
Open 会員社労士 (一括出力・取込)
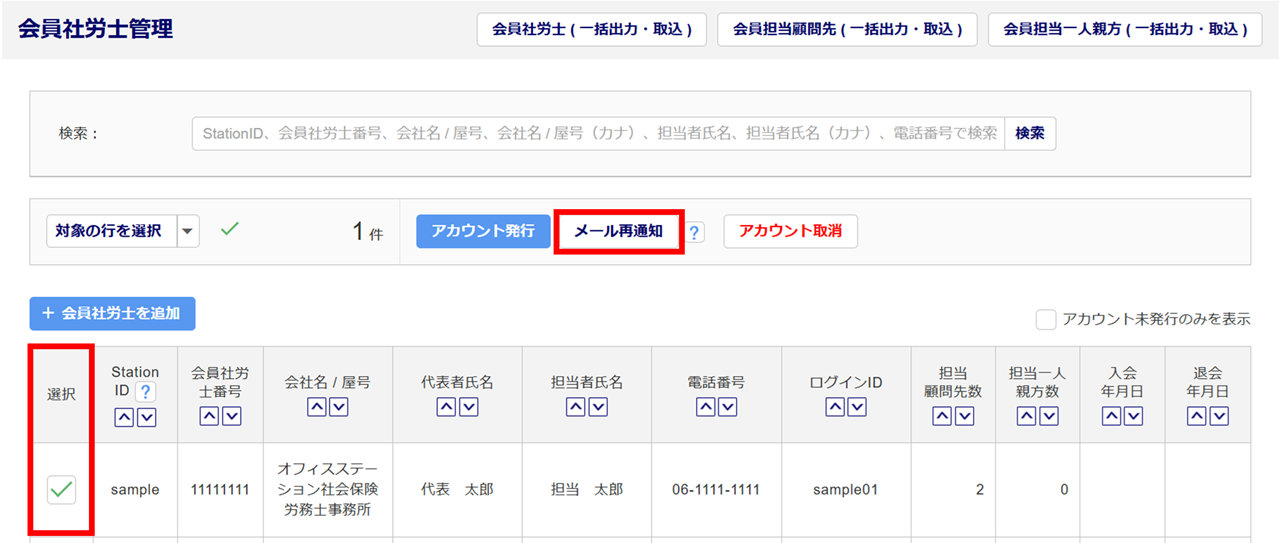(x=592, y=30)
